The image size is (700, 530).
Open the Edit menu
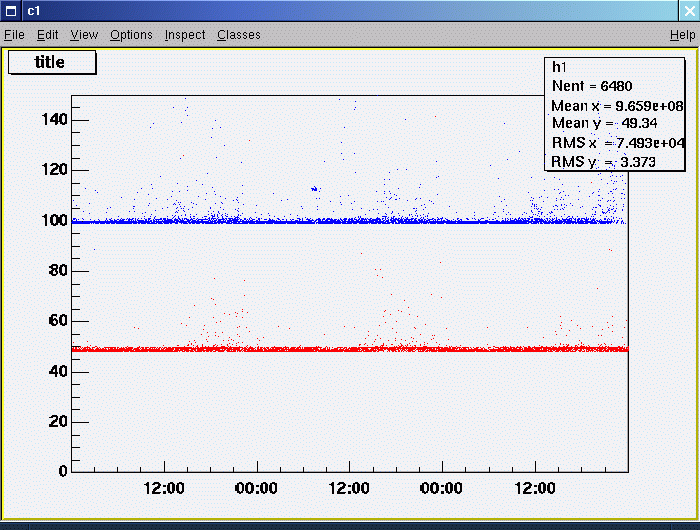47,35
